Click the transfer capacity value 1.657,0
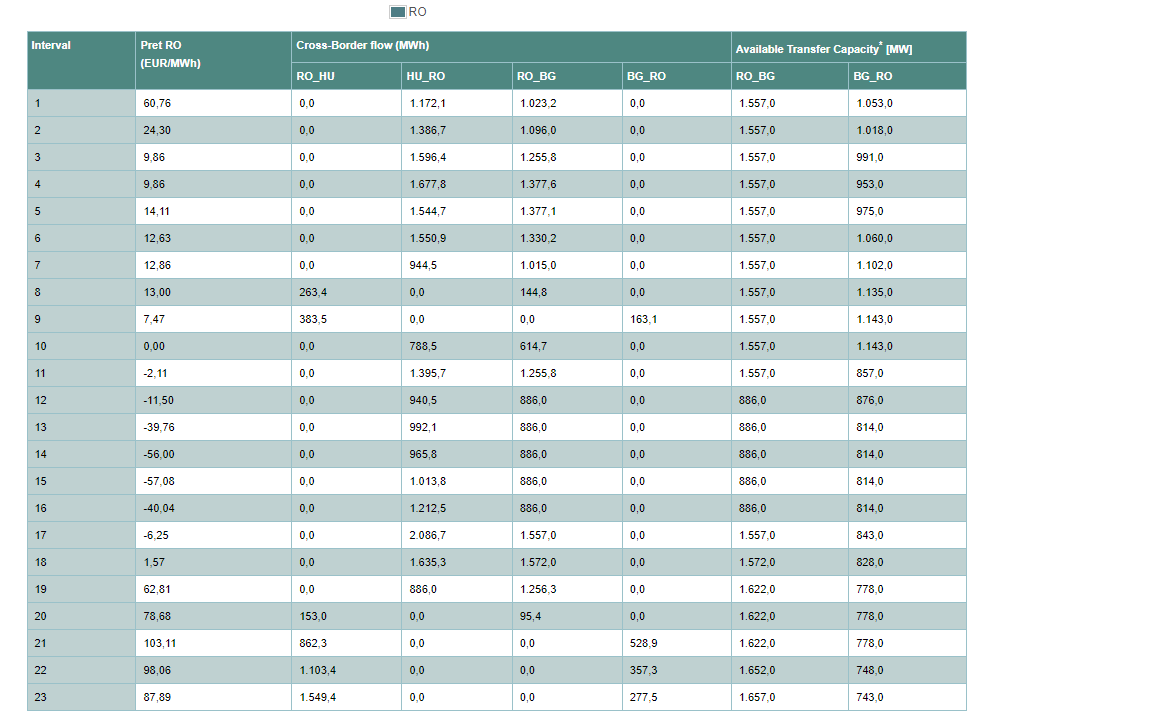Screen dimensions: 1152x711 [x=757, y=697]
